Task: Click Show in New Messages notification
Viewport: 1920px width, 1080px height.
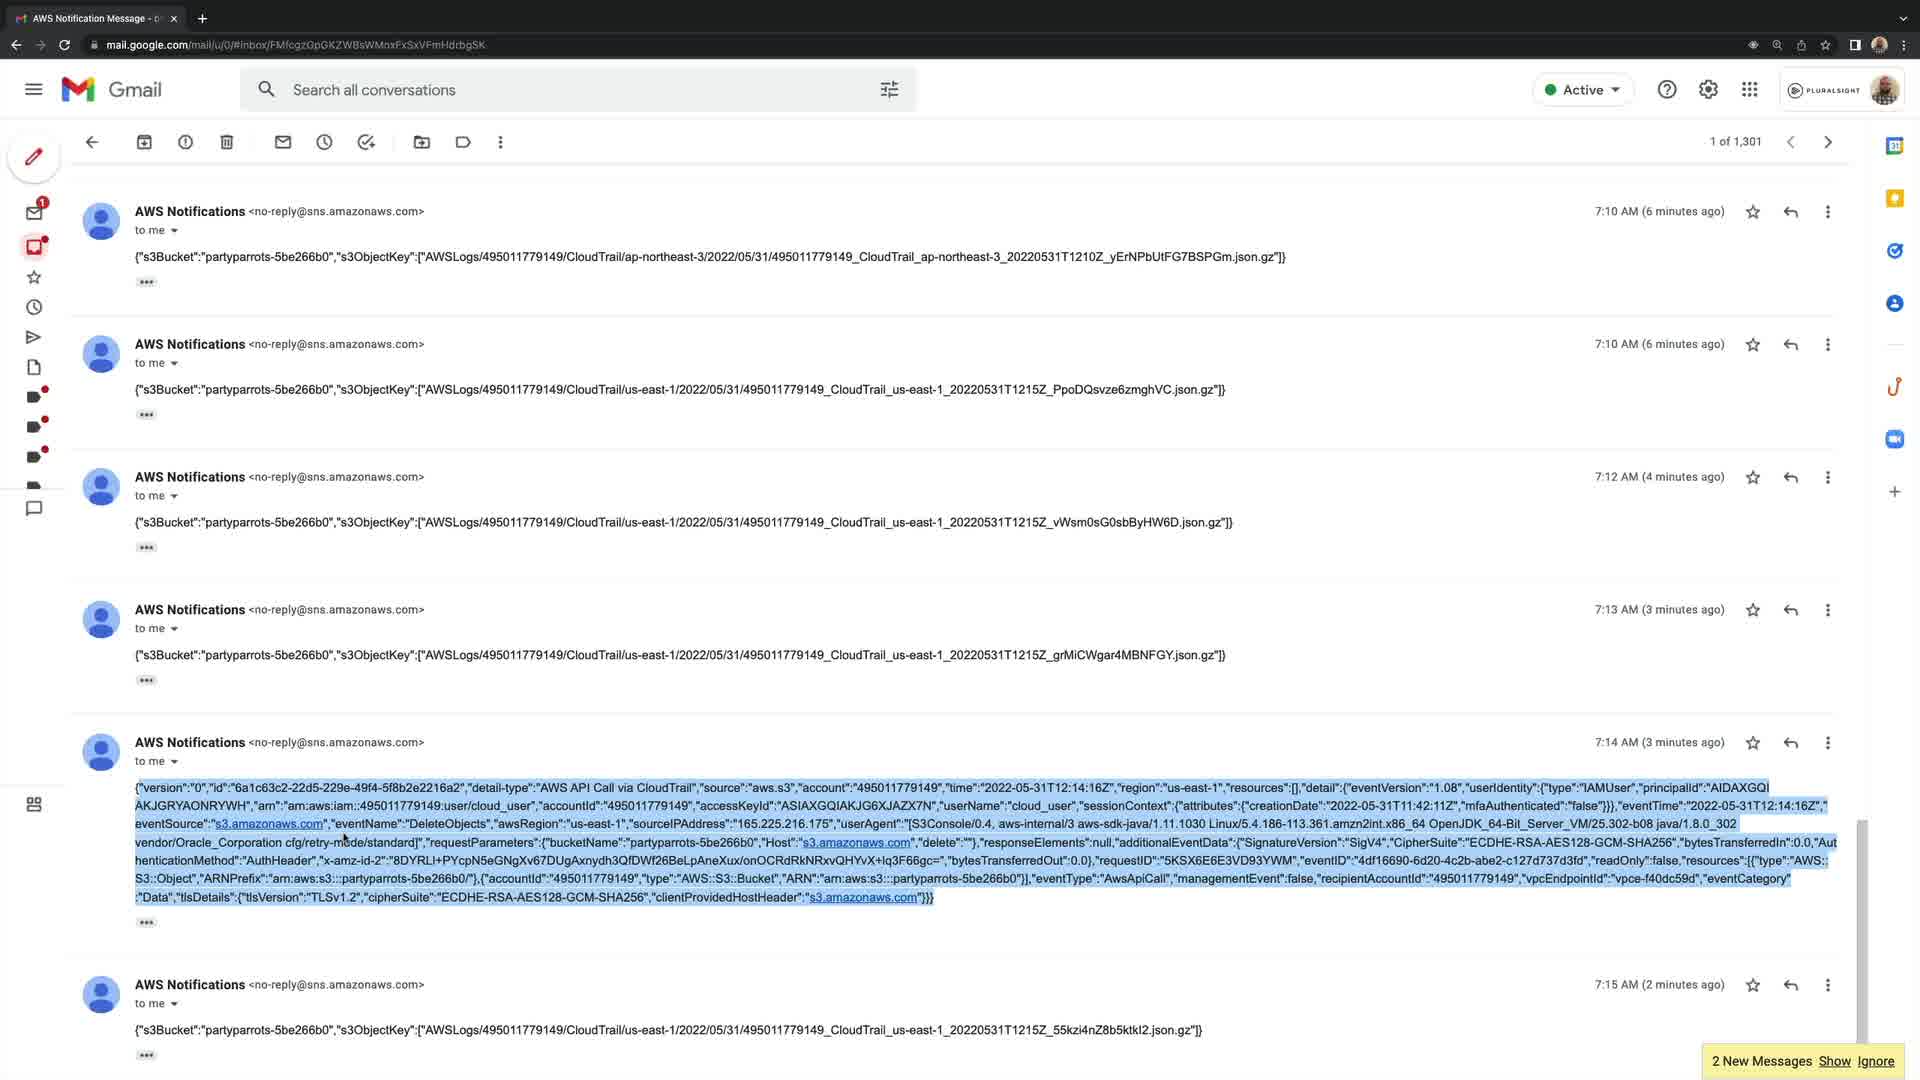Action: pos(1834,1061)
